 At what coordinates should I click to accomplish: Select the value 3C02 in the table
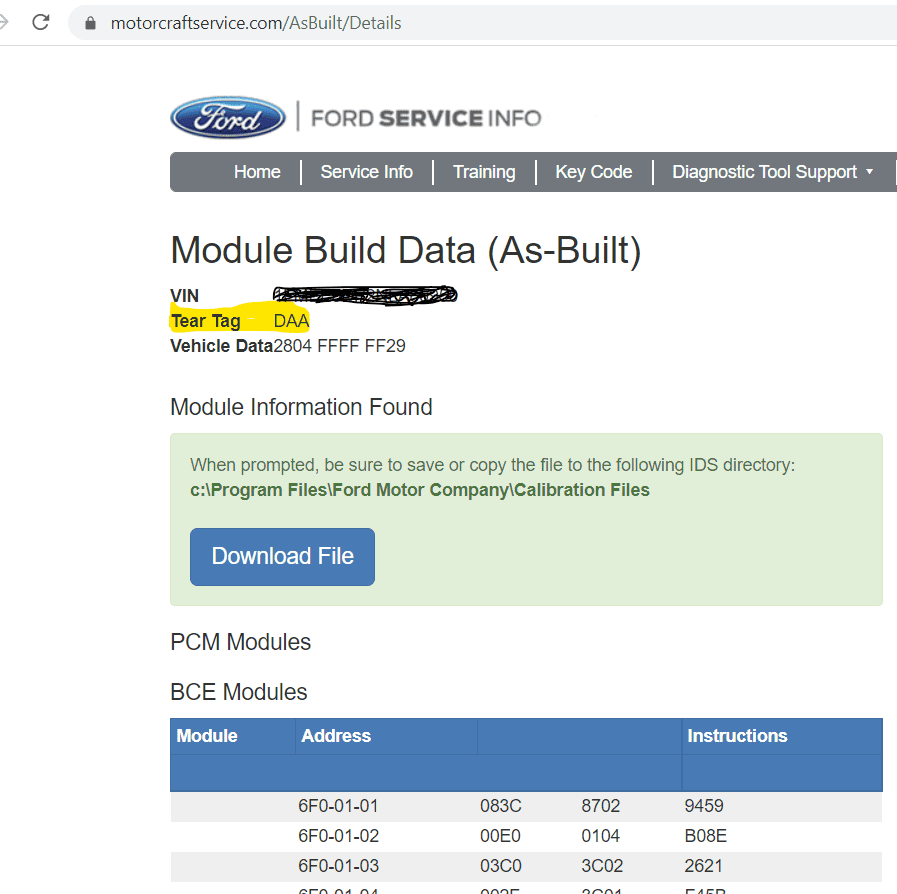(x=602, y=865)
